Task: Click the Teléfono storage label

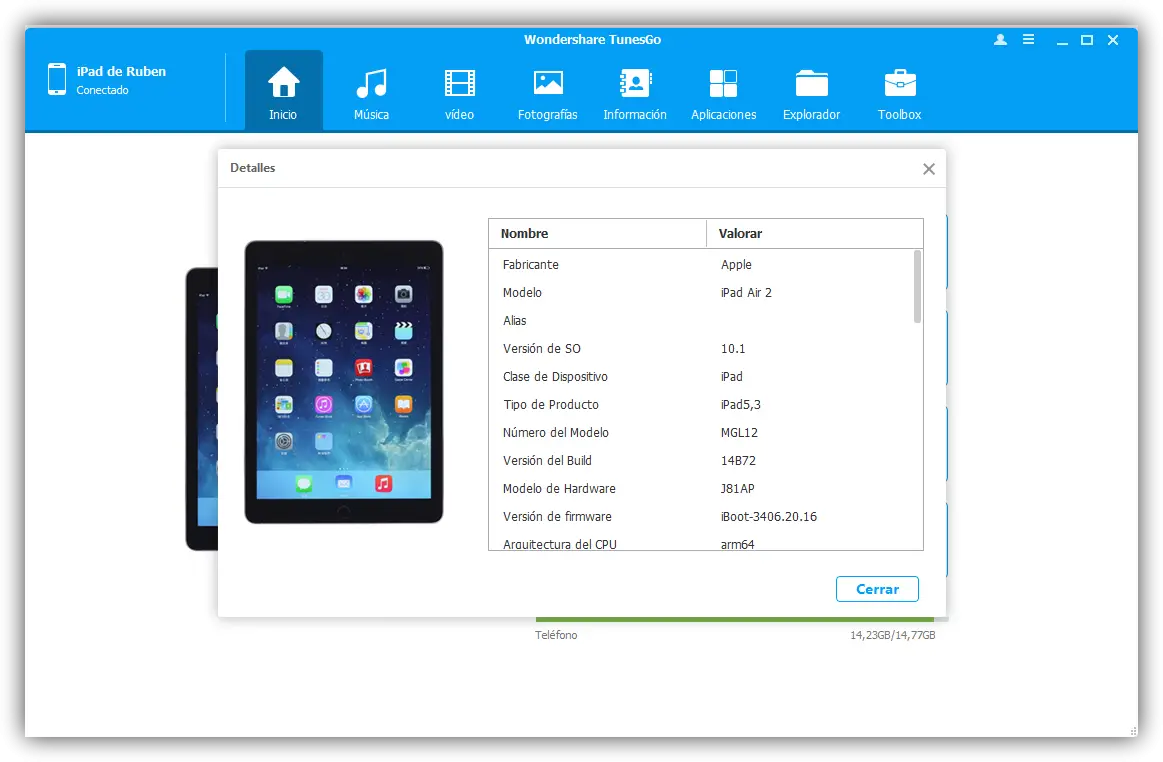Action: pyautogui.click(x=556, y=635)
